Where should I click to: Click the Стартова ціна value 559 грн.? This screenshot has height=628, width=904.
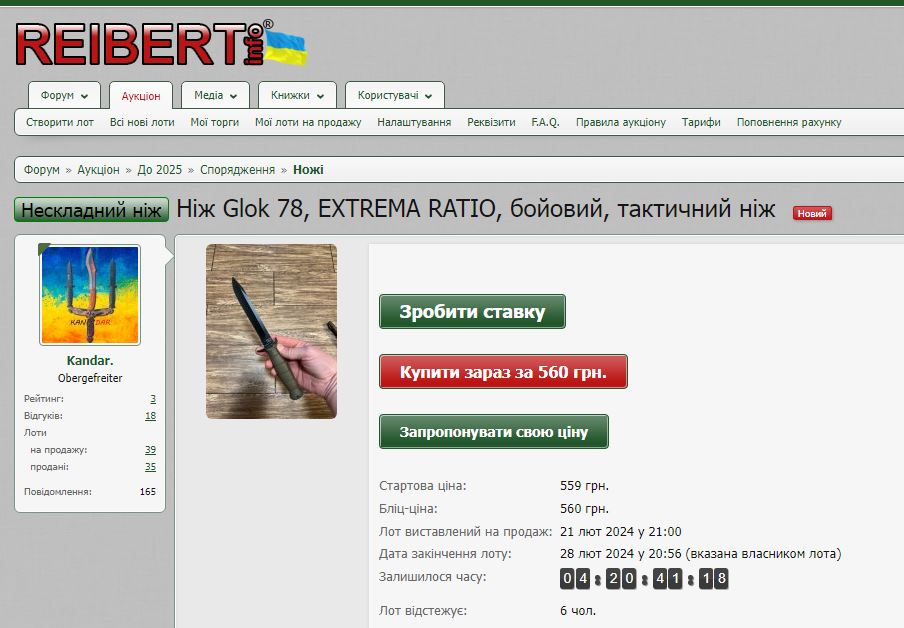click(x=585, y=486)
